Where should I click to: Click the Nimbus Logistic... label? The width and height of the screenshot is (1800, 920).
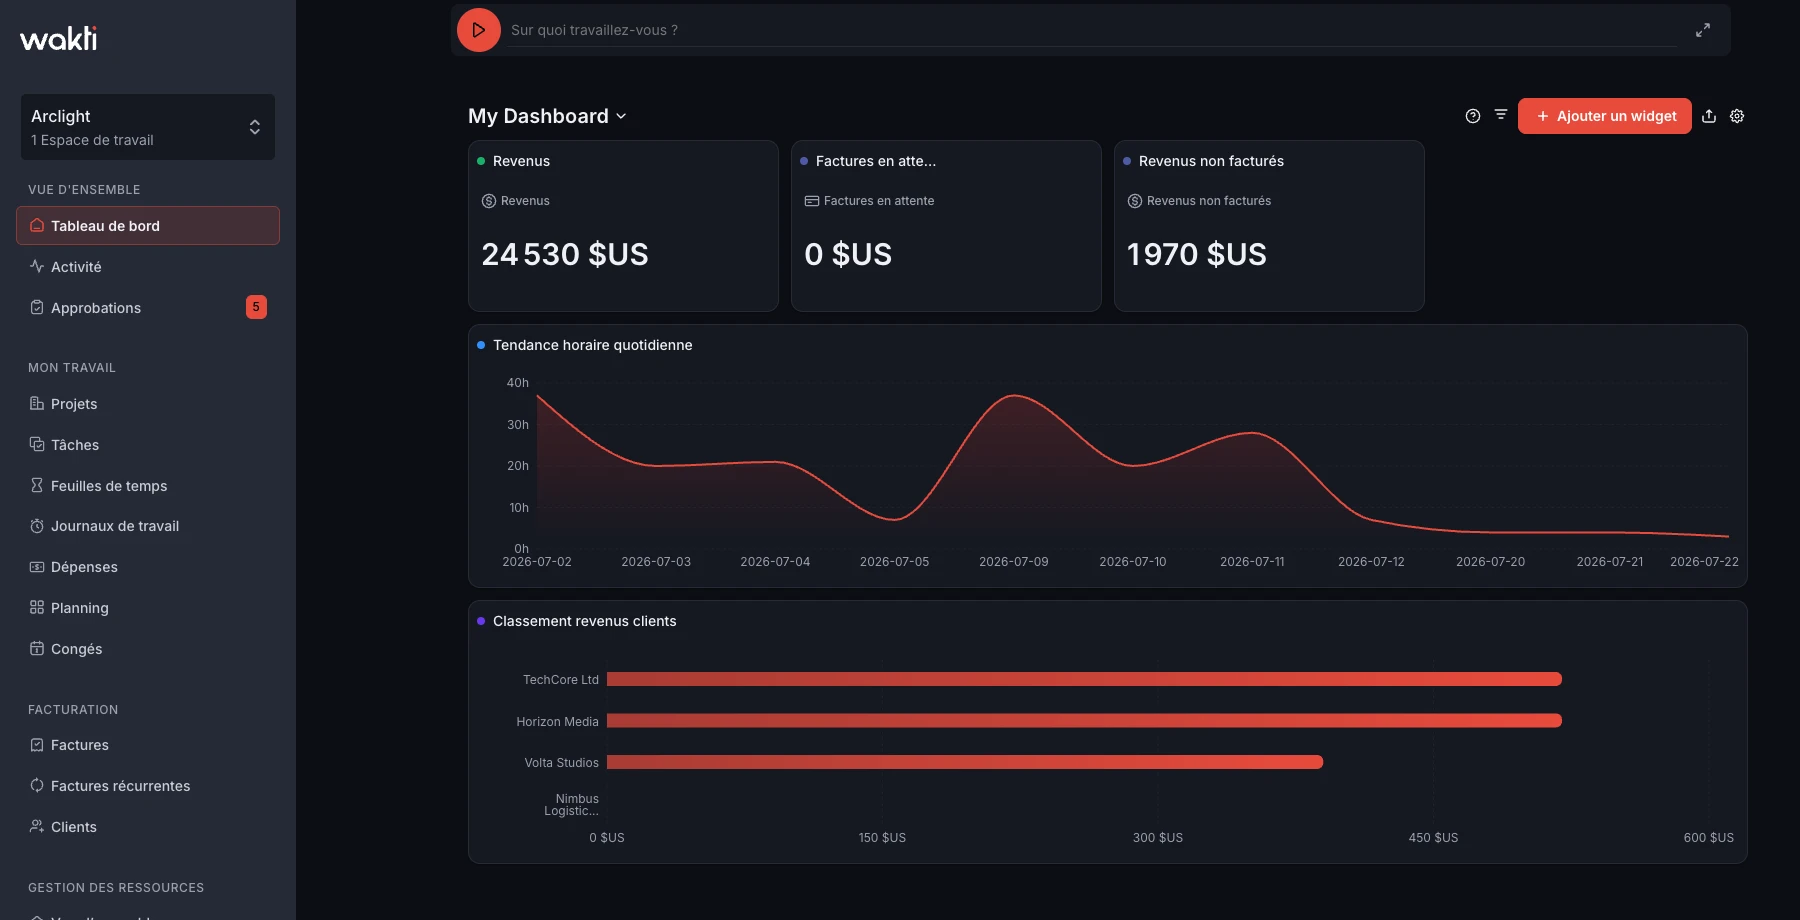[x=571, y=805]
